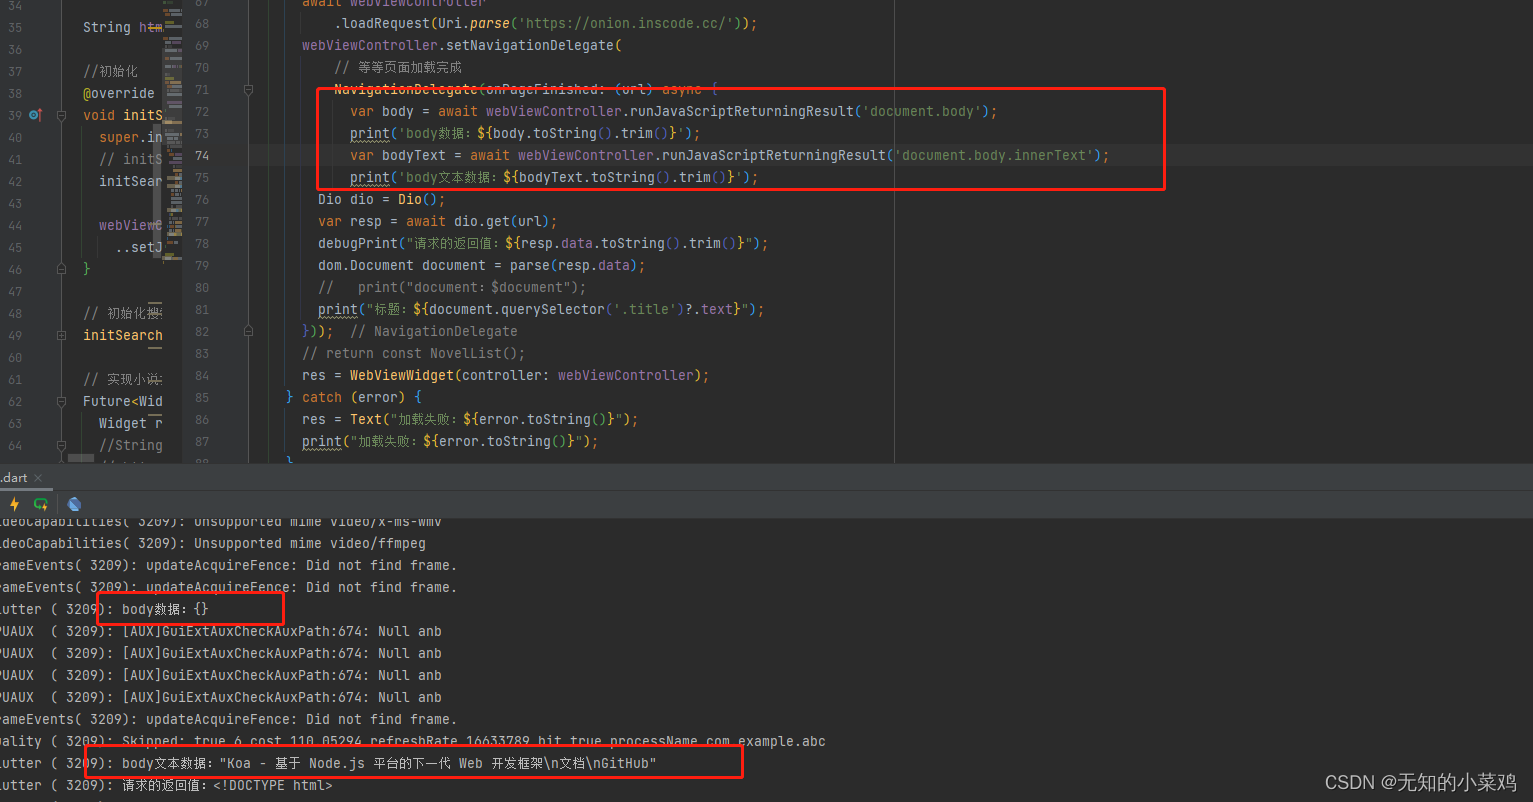Click 'void initS' on line 39

tap(123, 115)
